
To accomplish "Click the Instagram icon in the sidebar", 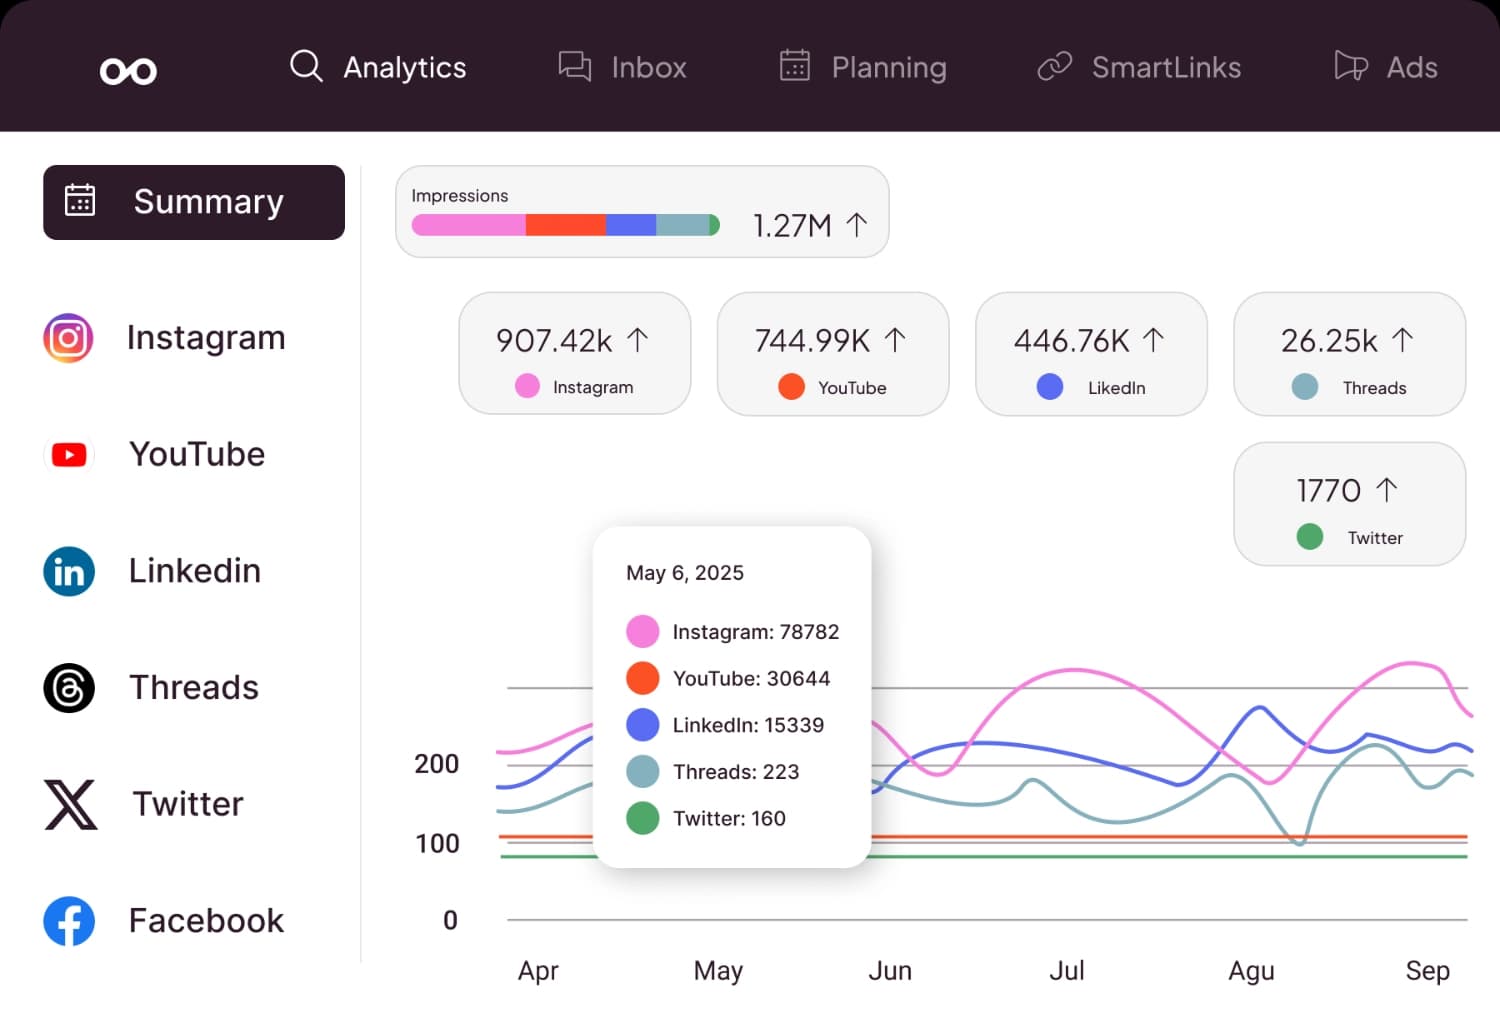I will [67, 338].
